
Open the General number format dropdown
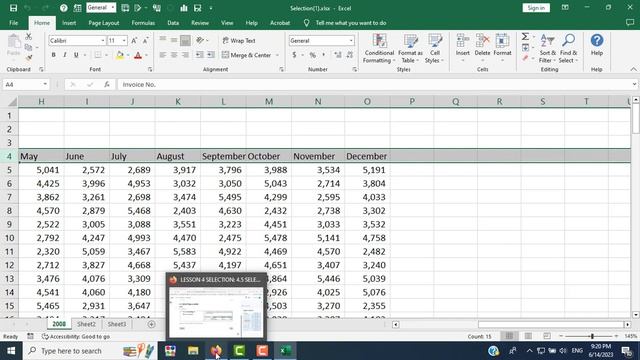point(351,41)
